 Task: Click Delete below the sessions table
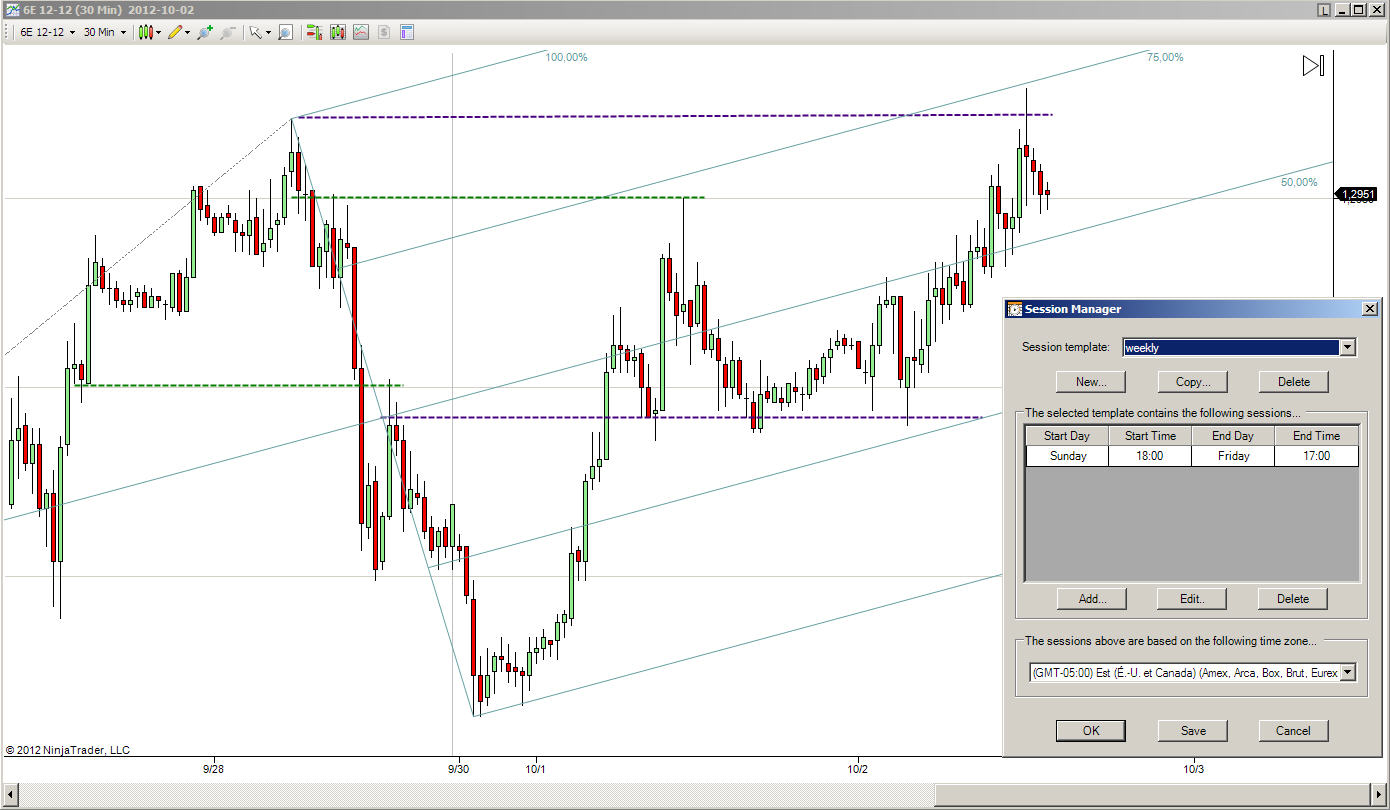click(1293, 599)
